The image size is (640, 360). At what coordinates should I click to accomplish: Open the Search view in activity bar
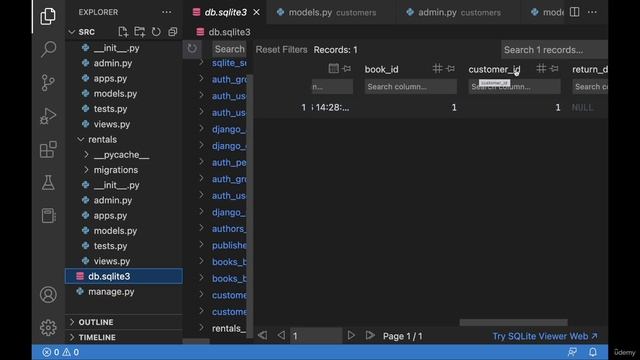pos(48,49)
